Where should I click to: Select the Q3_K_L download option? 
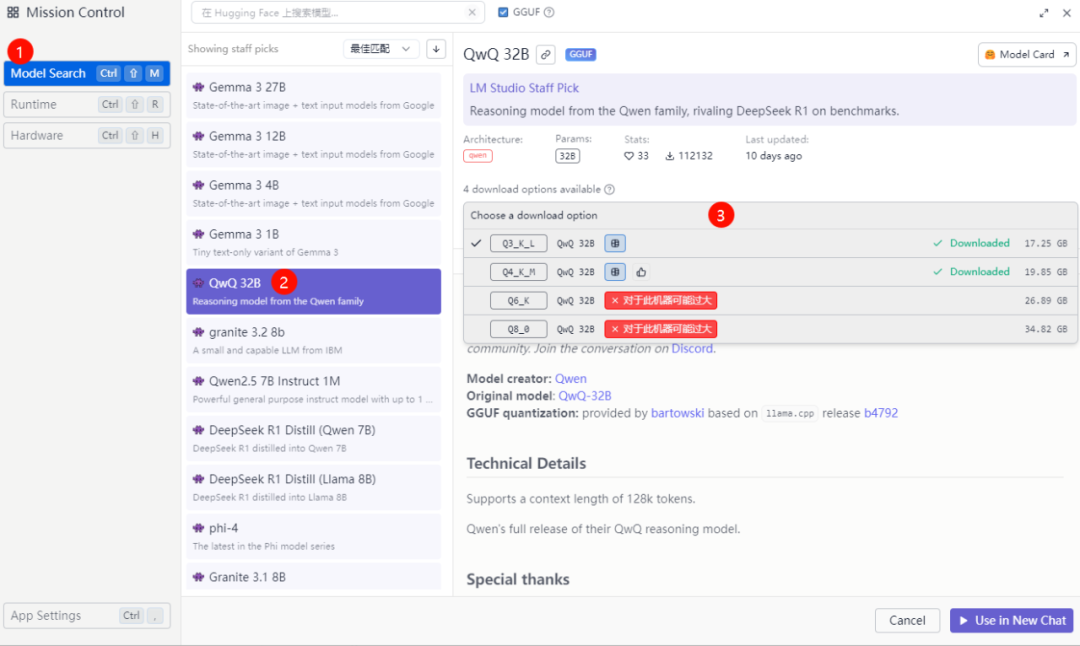770,243
